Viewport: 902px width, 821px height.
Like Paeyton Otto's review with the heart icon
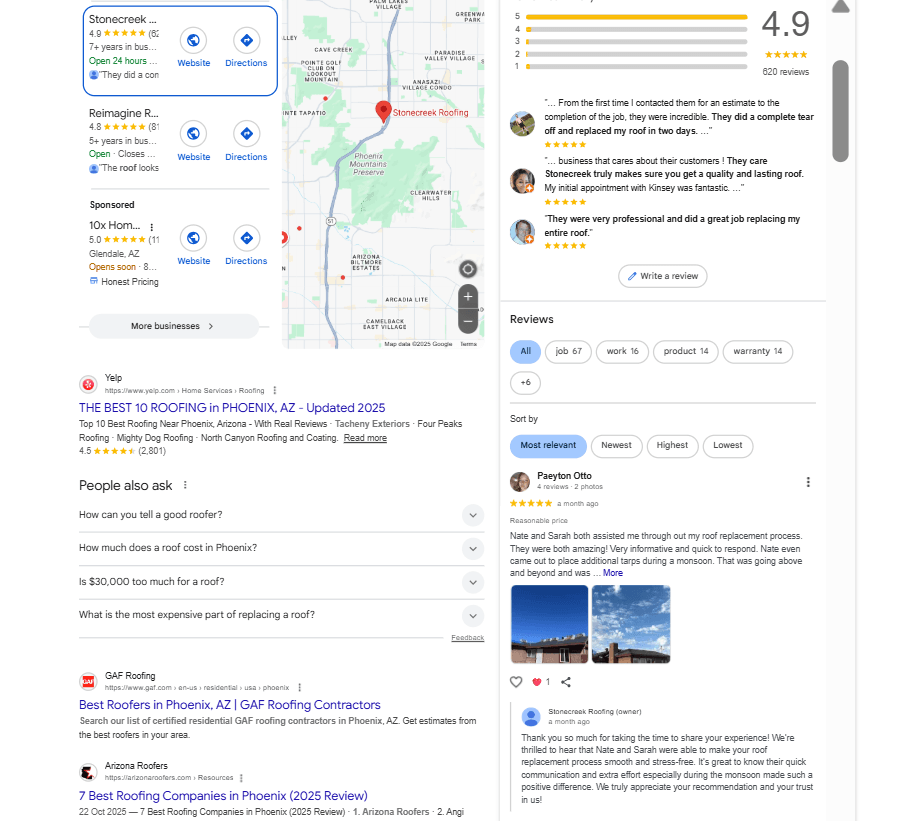point(516,681)
